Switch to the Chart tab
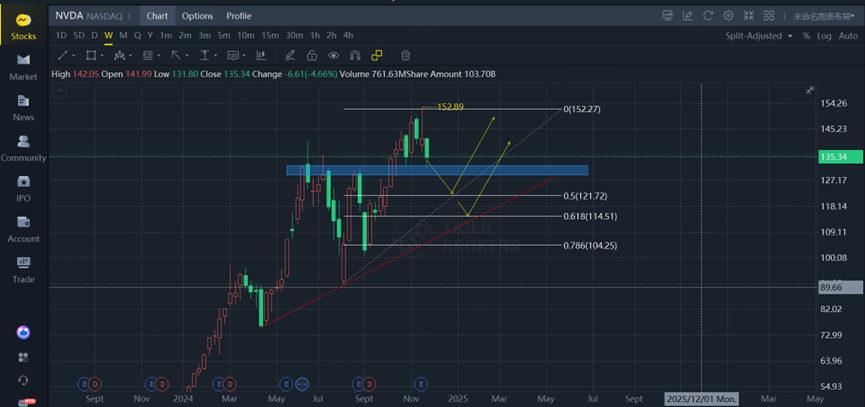This screenshot has width=865, height=407. [157, 16]
